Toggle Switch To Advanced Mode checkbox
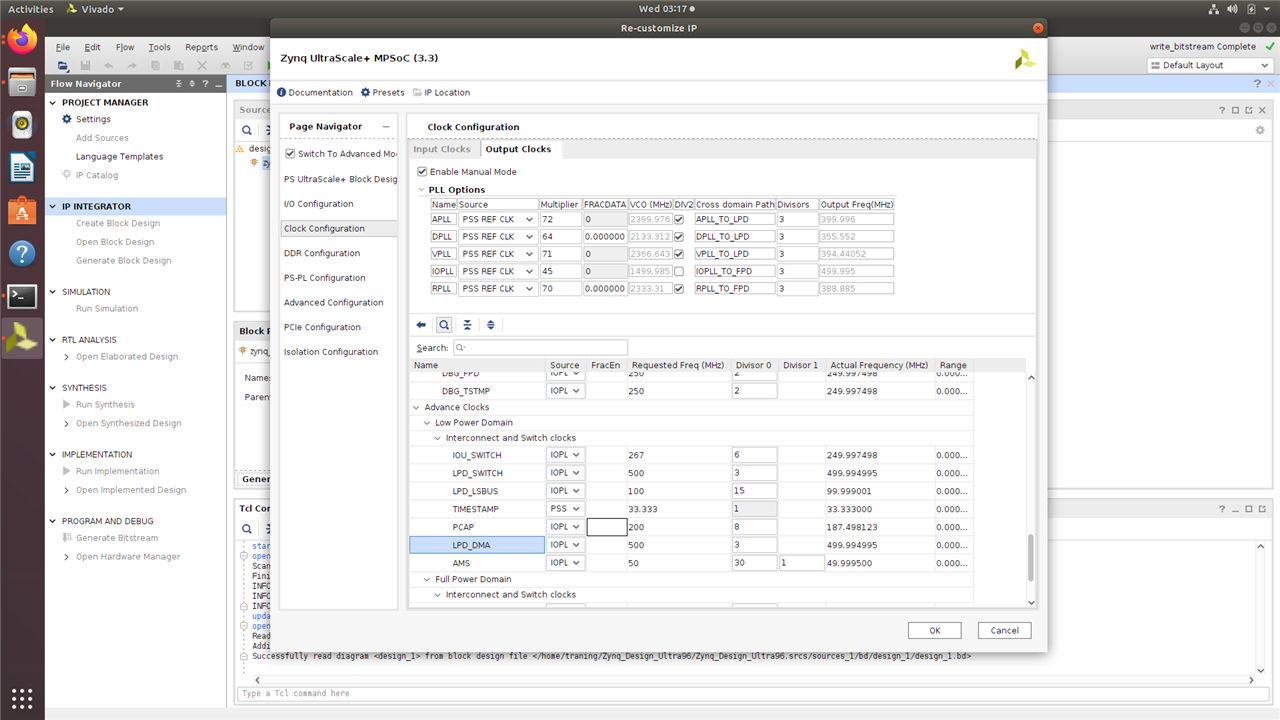1280x720 pixels. (290, 154)
